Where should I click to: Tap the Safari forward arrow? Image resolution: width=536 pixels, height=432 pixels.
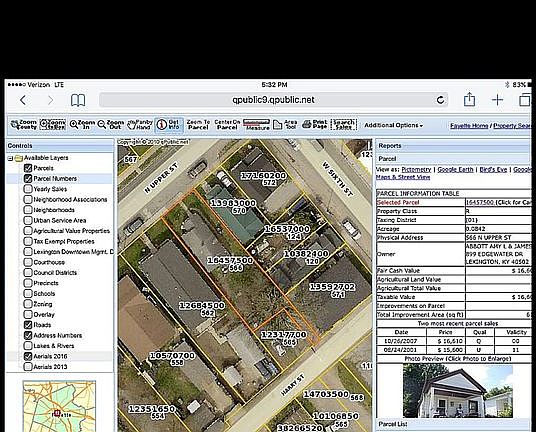[x=50, y=100]
